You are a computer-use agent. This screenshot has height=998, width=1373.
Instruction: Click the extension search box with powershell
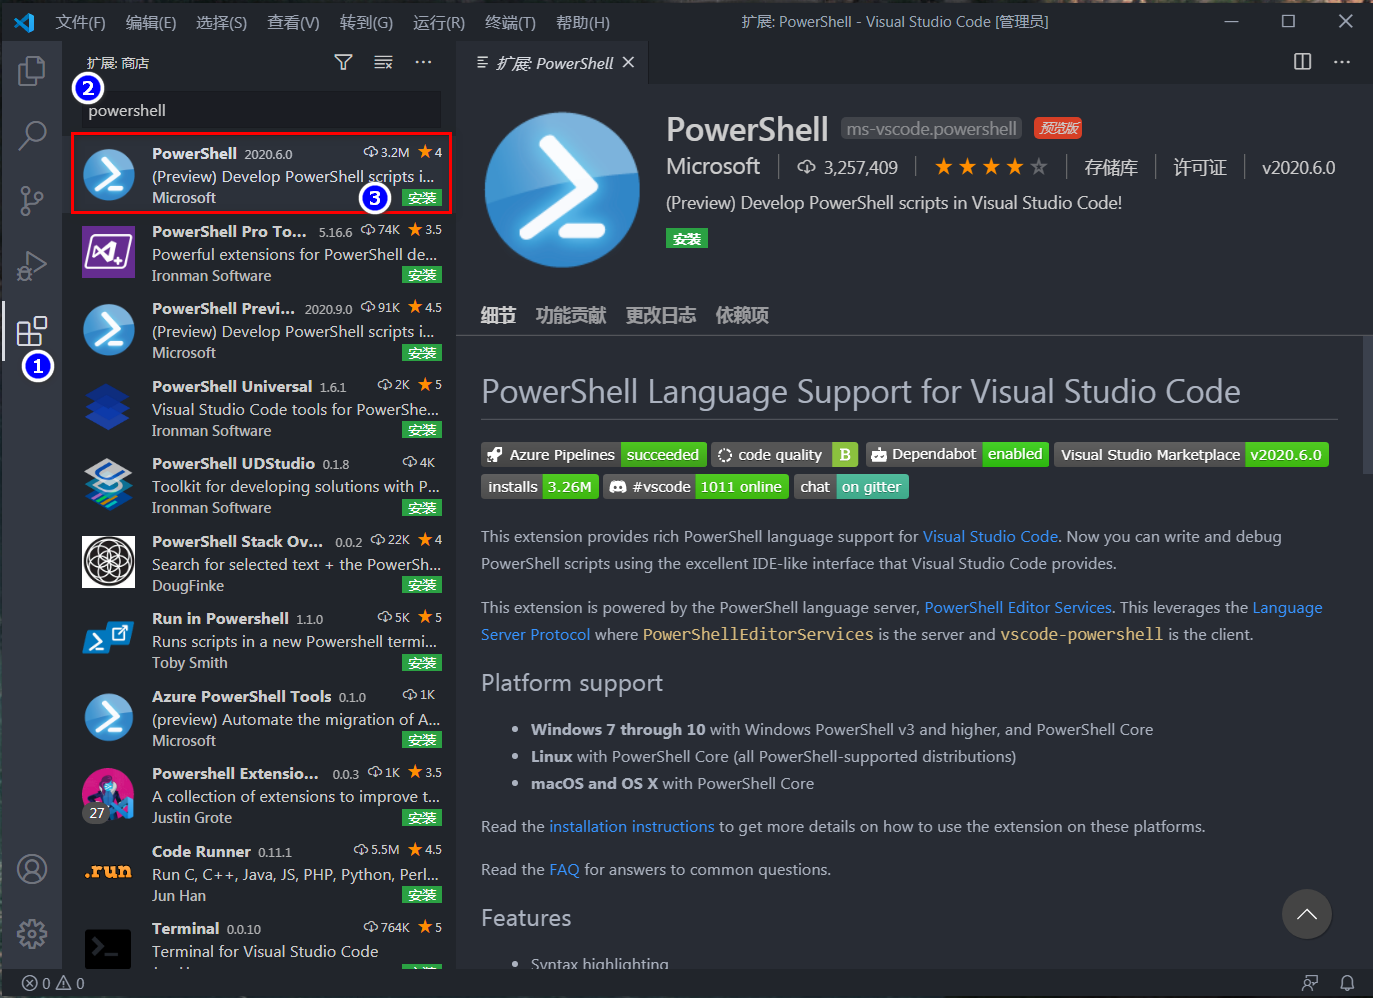[x=260, y=110]
